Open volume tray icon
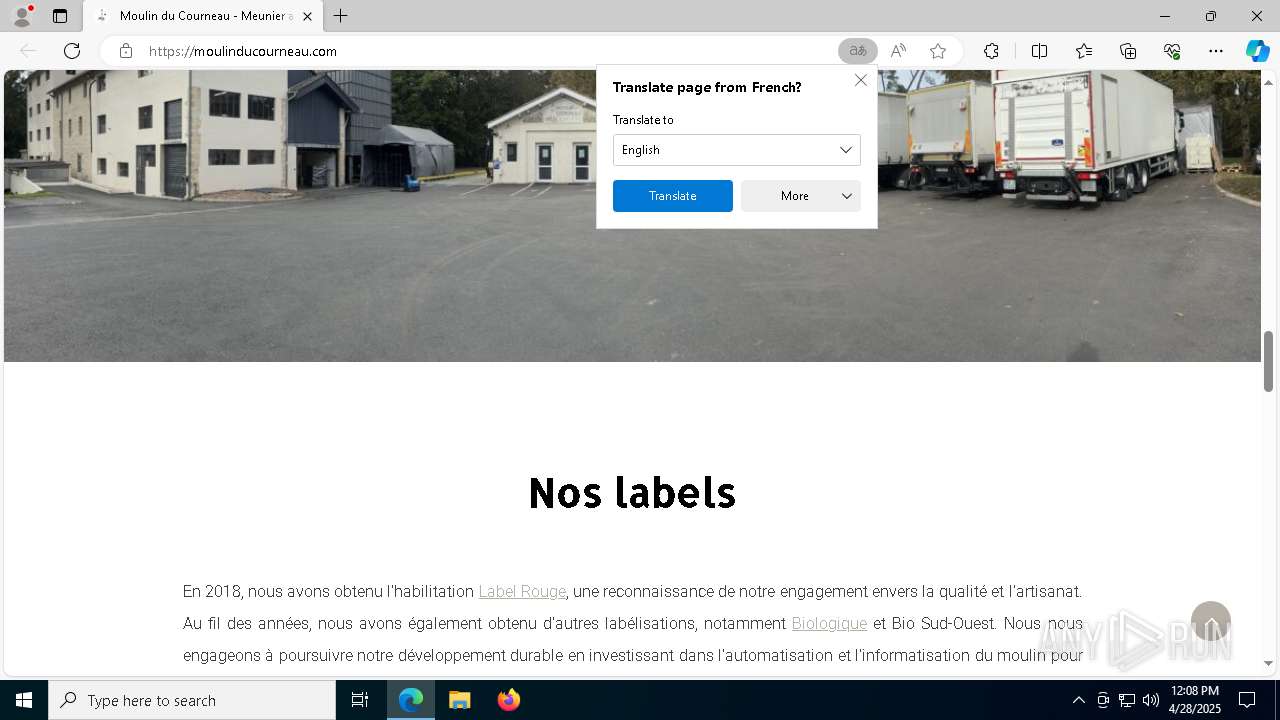The image size is (1280, 720). point(1151,700)
